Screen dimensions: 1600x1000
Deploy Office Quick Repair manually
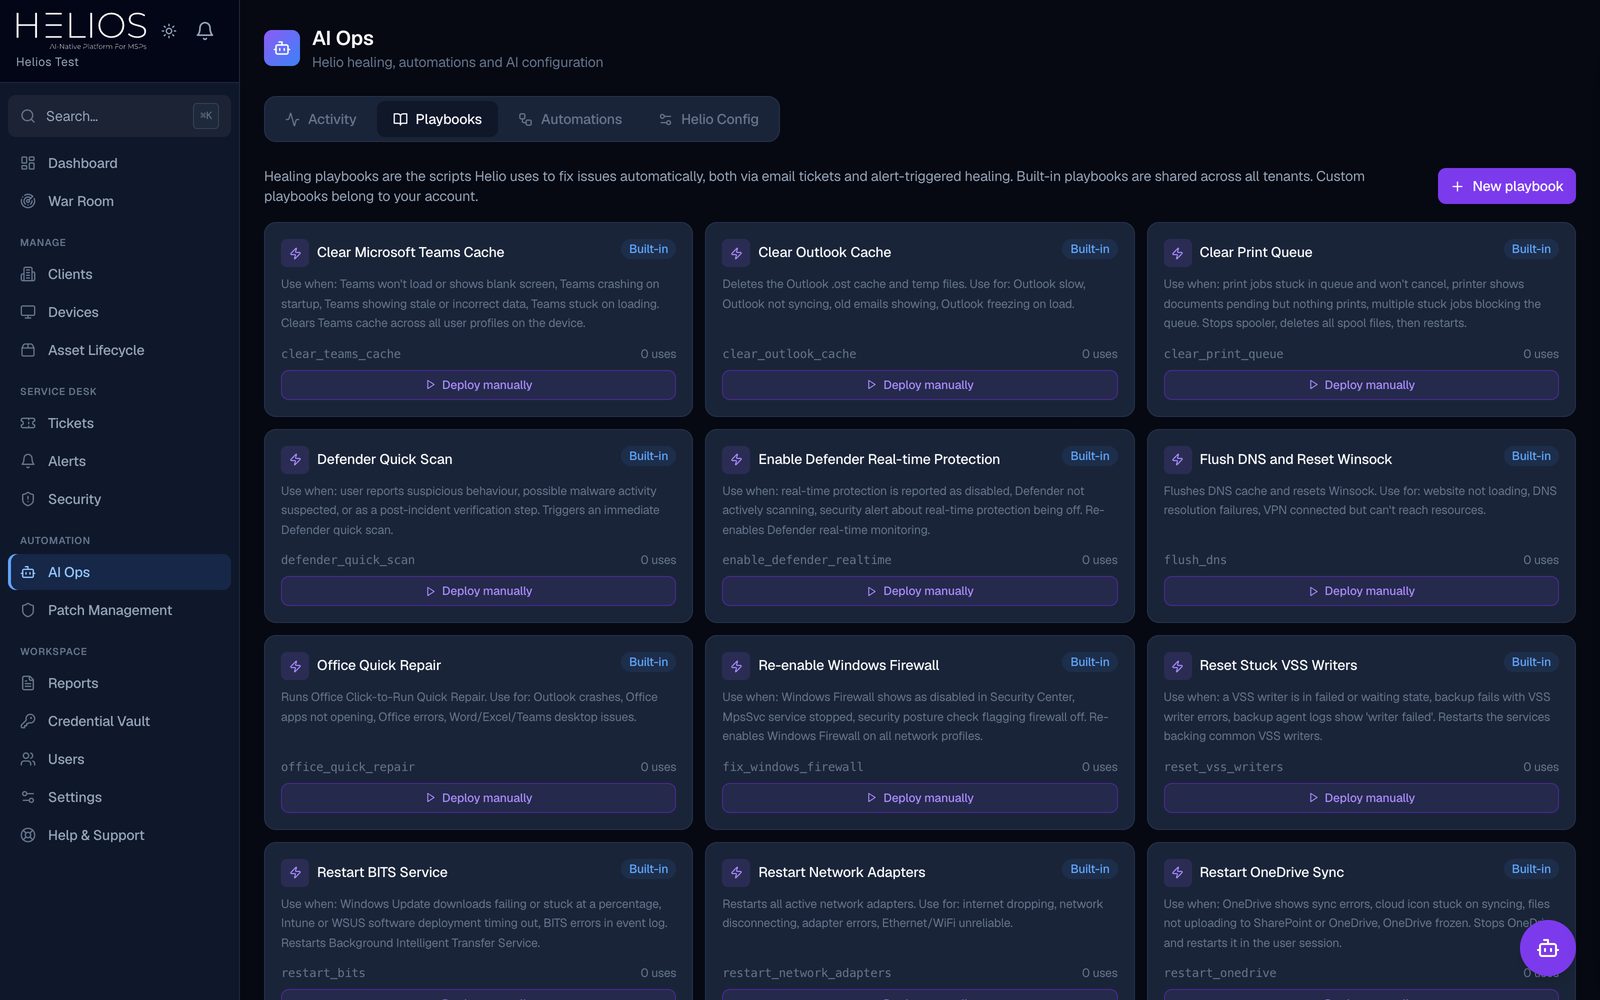(x=478, y=798)
